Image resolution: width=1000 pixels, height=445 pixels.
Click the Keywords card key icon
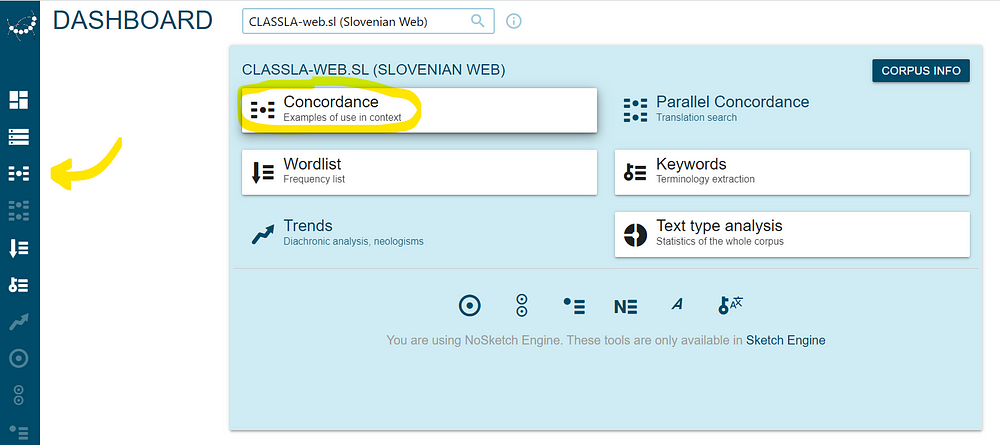tap(635, 173)
